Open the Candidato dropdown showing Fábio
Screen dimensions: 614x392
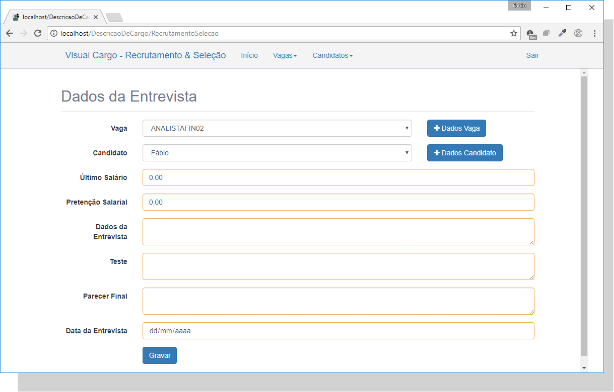coord(277,153)
